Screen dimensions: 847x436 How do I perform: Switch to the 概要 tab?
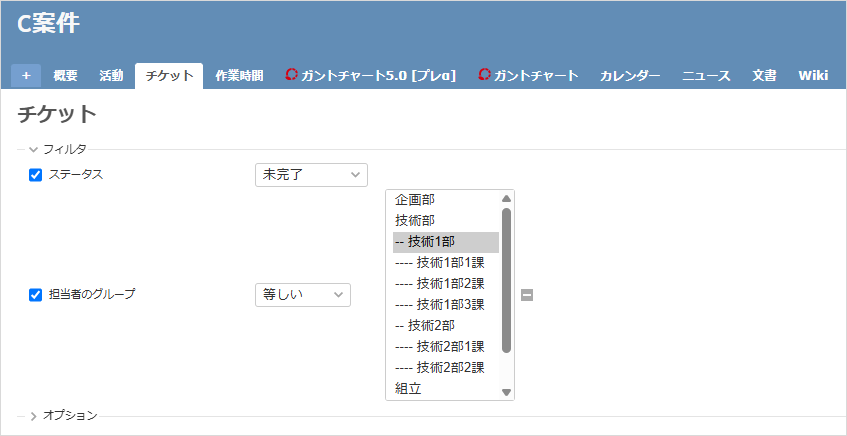pos(66,76)
